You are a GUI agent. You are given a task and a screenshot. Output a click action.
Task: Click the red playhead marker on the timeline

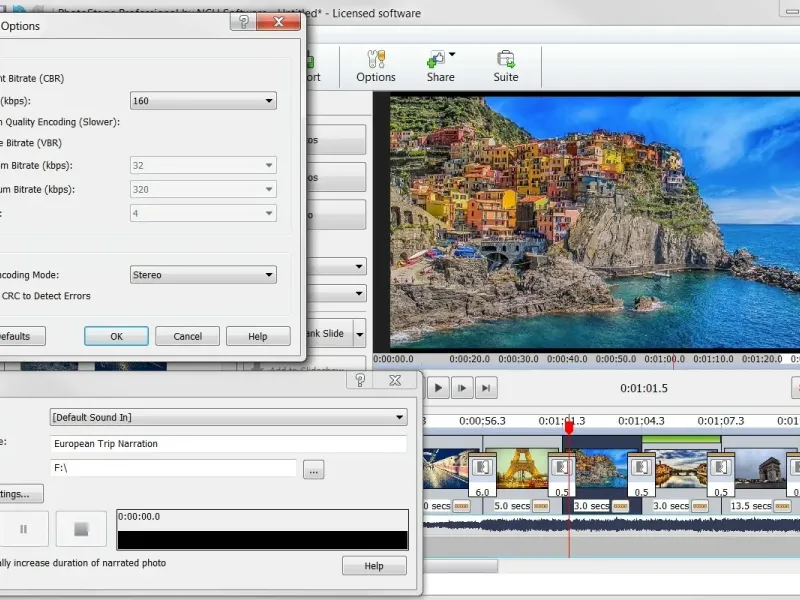(x=569, y=427)
